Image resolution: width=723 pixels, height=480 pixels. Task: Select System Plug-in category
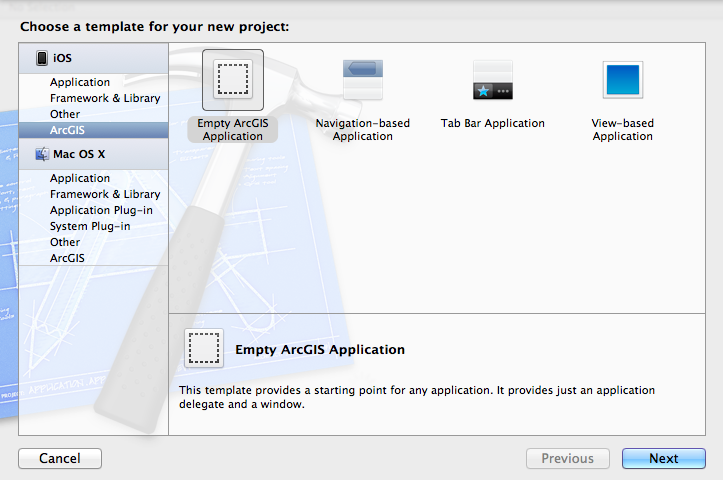90,226
